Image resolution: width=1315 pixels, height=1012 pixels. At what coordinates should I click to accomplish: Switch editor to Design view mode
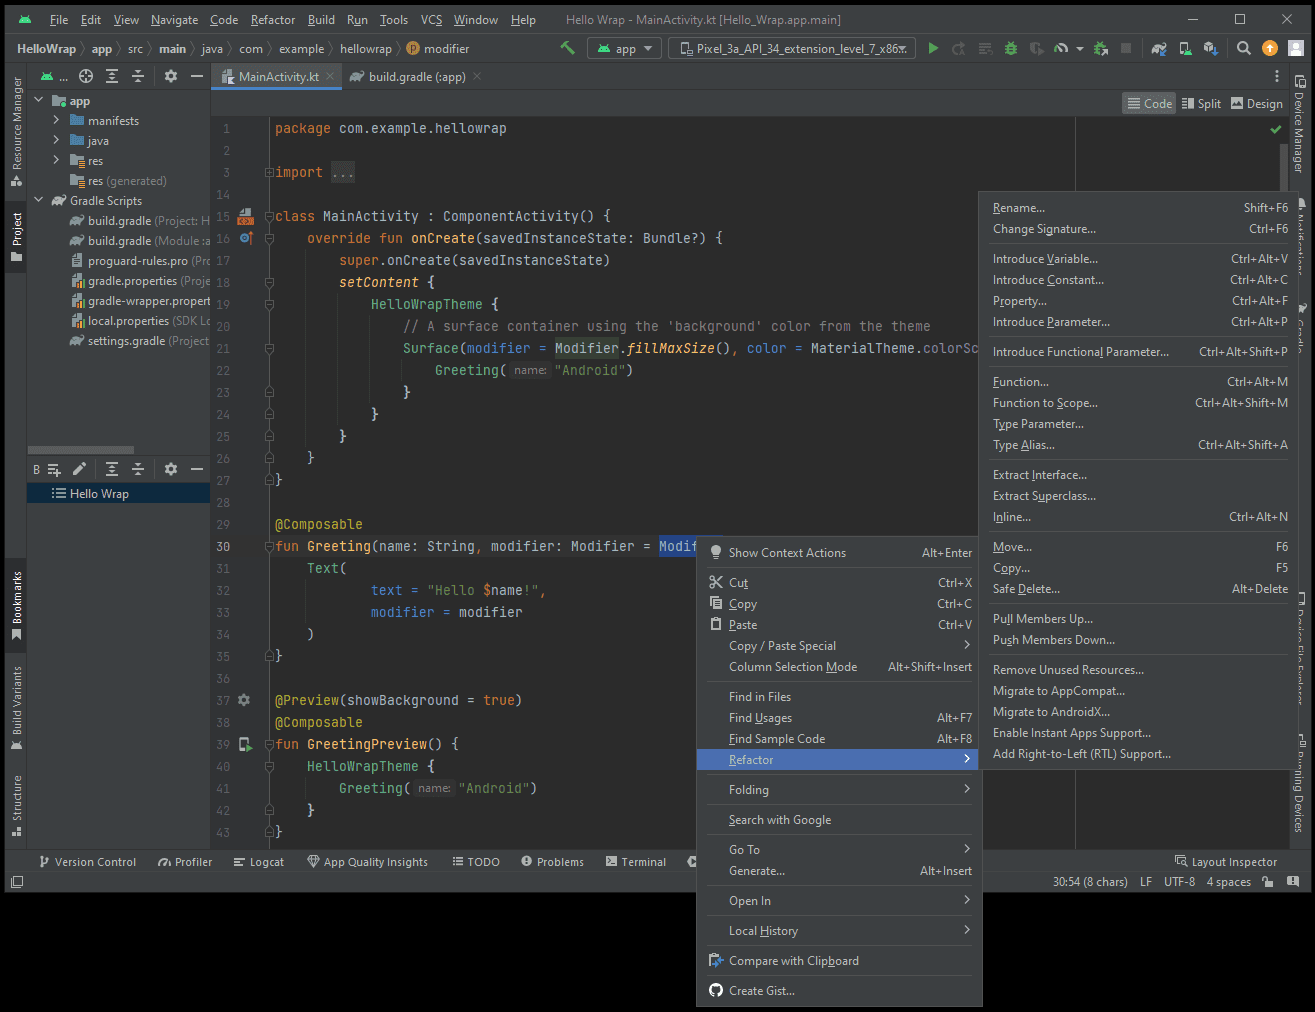(x=1256, y=103)
